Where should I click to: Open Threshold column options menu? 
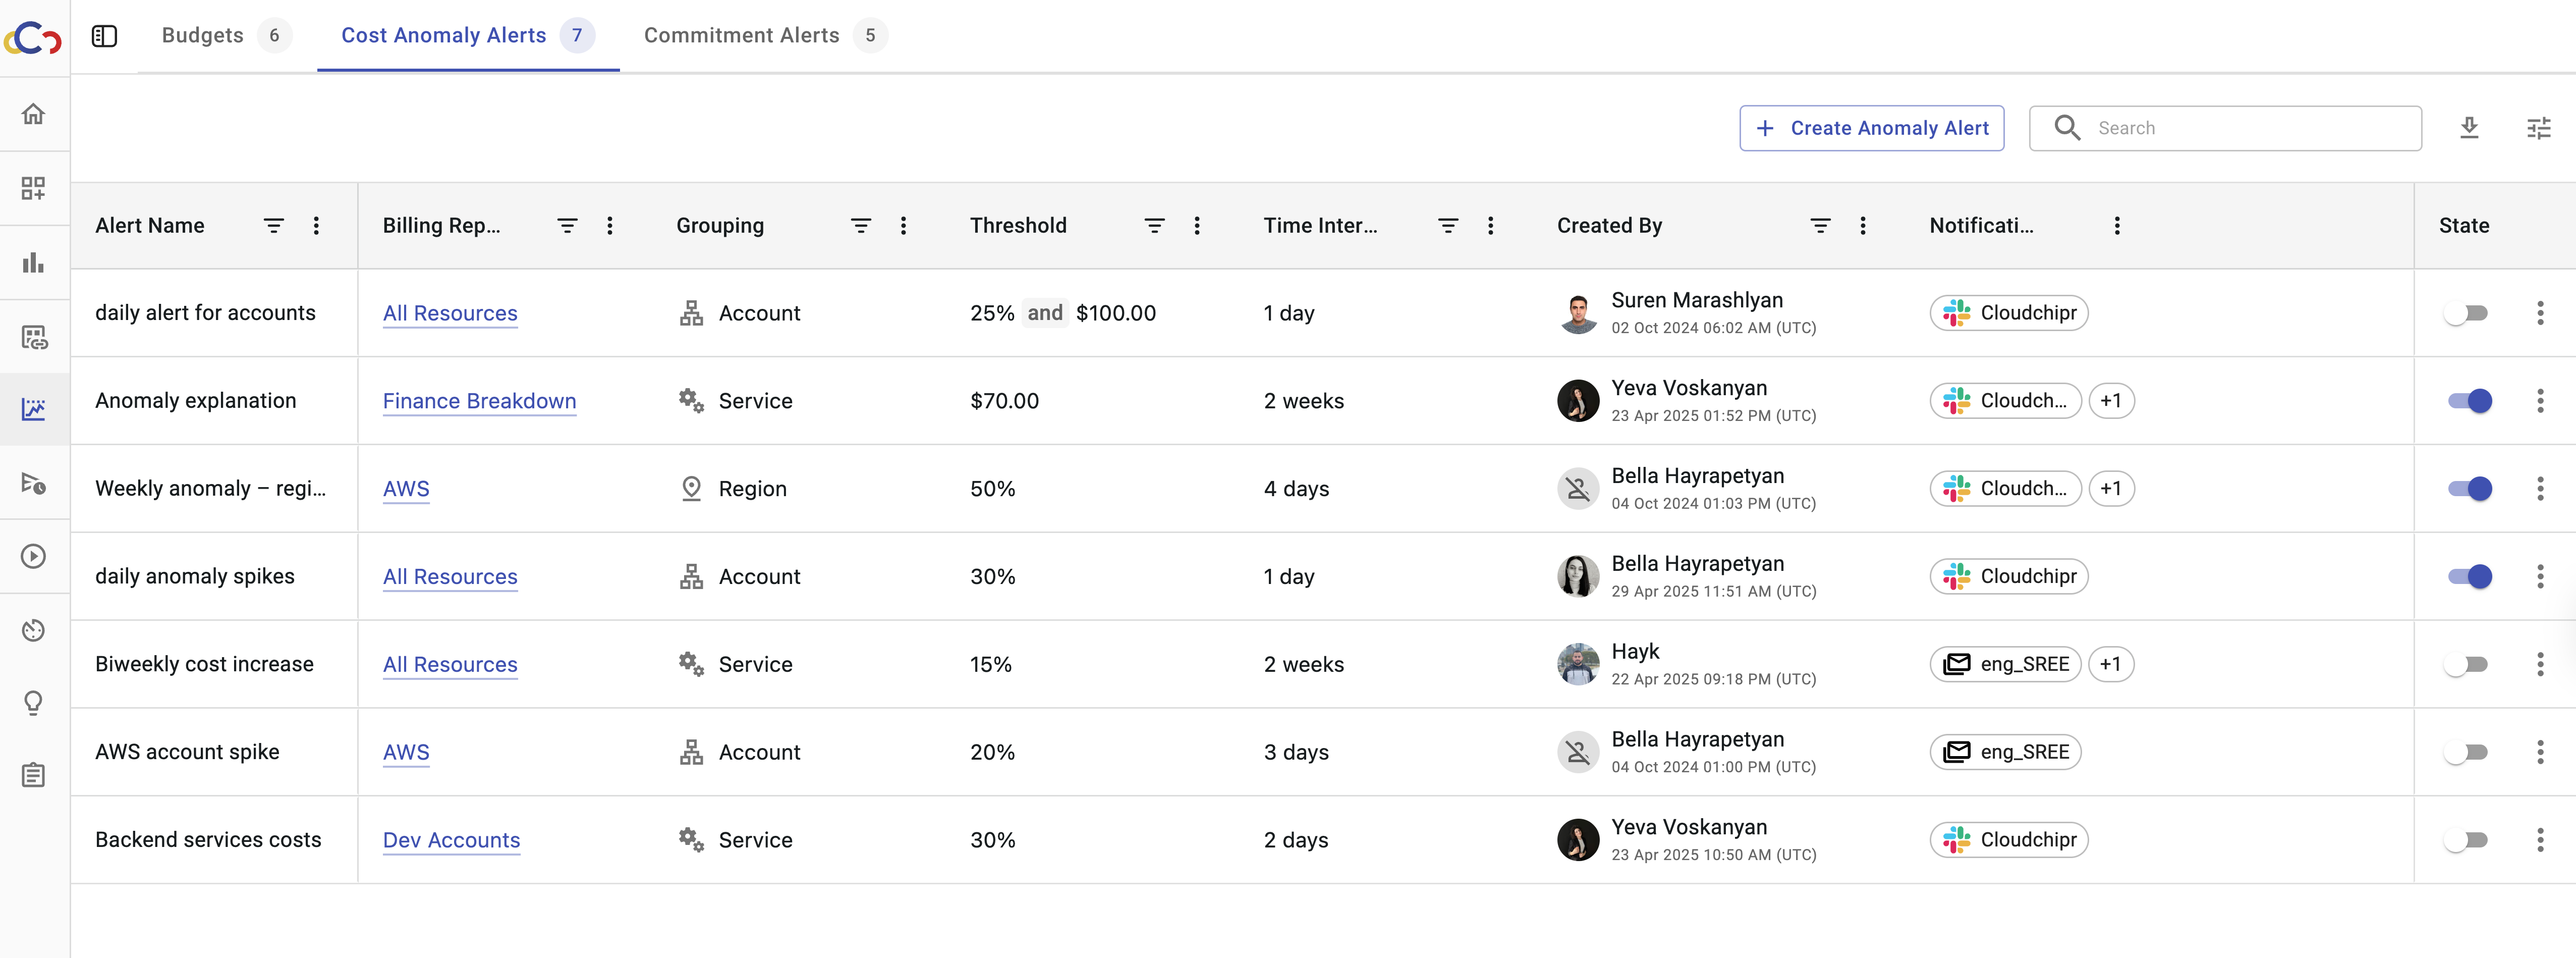click(x=1196, y=226)
